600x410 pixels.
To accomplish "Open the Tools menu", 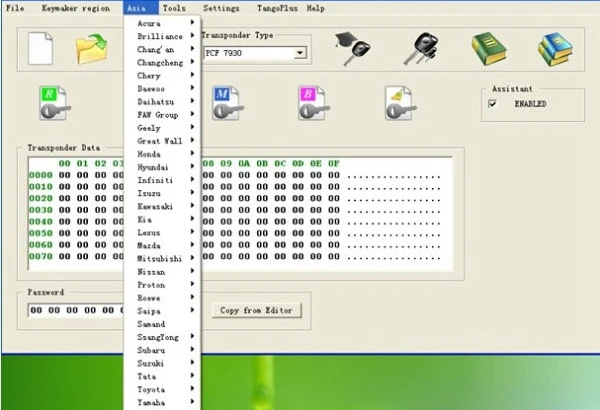I will point(174,8).
